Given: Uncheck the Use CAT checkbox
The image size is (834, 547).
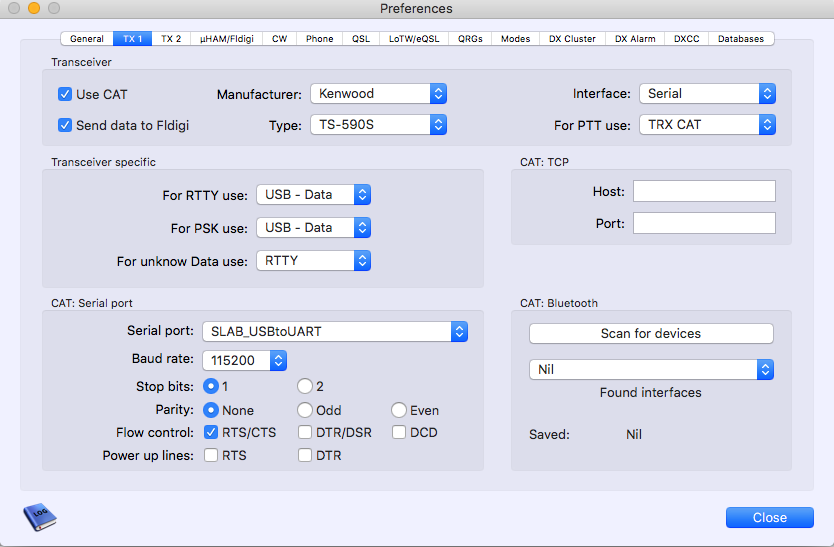Looking at the screenshot, I should pos(65,94).
